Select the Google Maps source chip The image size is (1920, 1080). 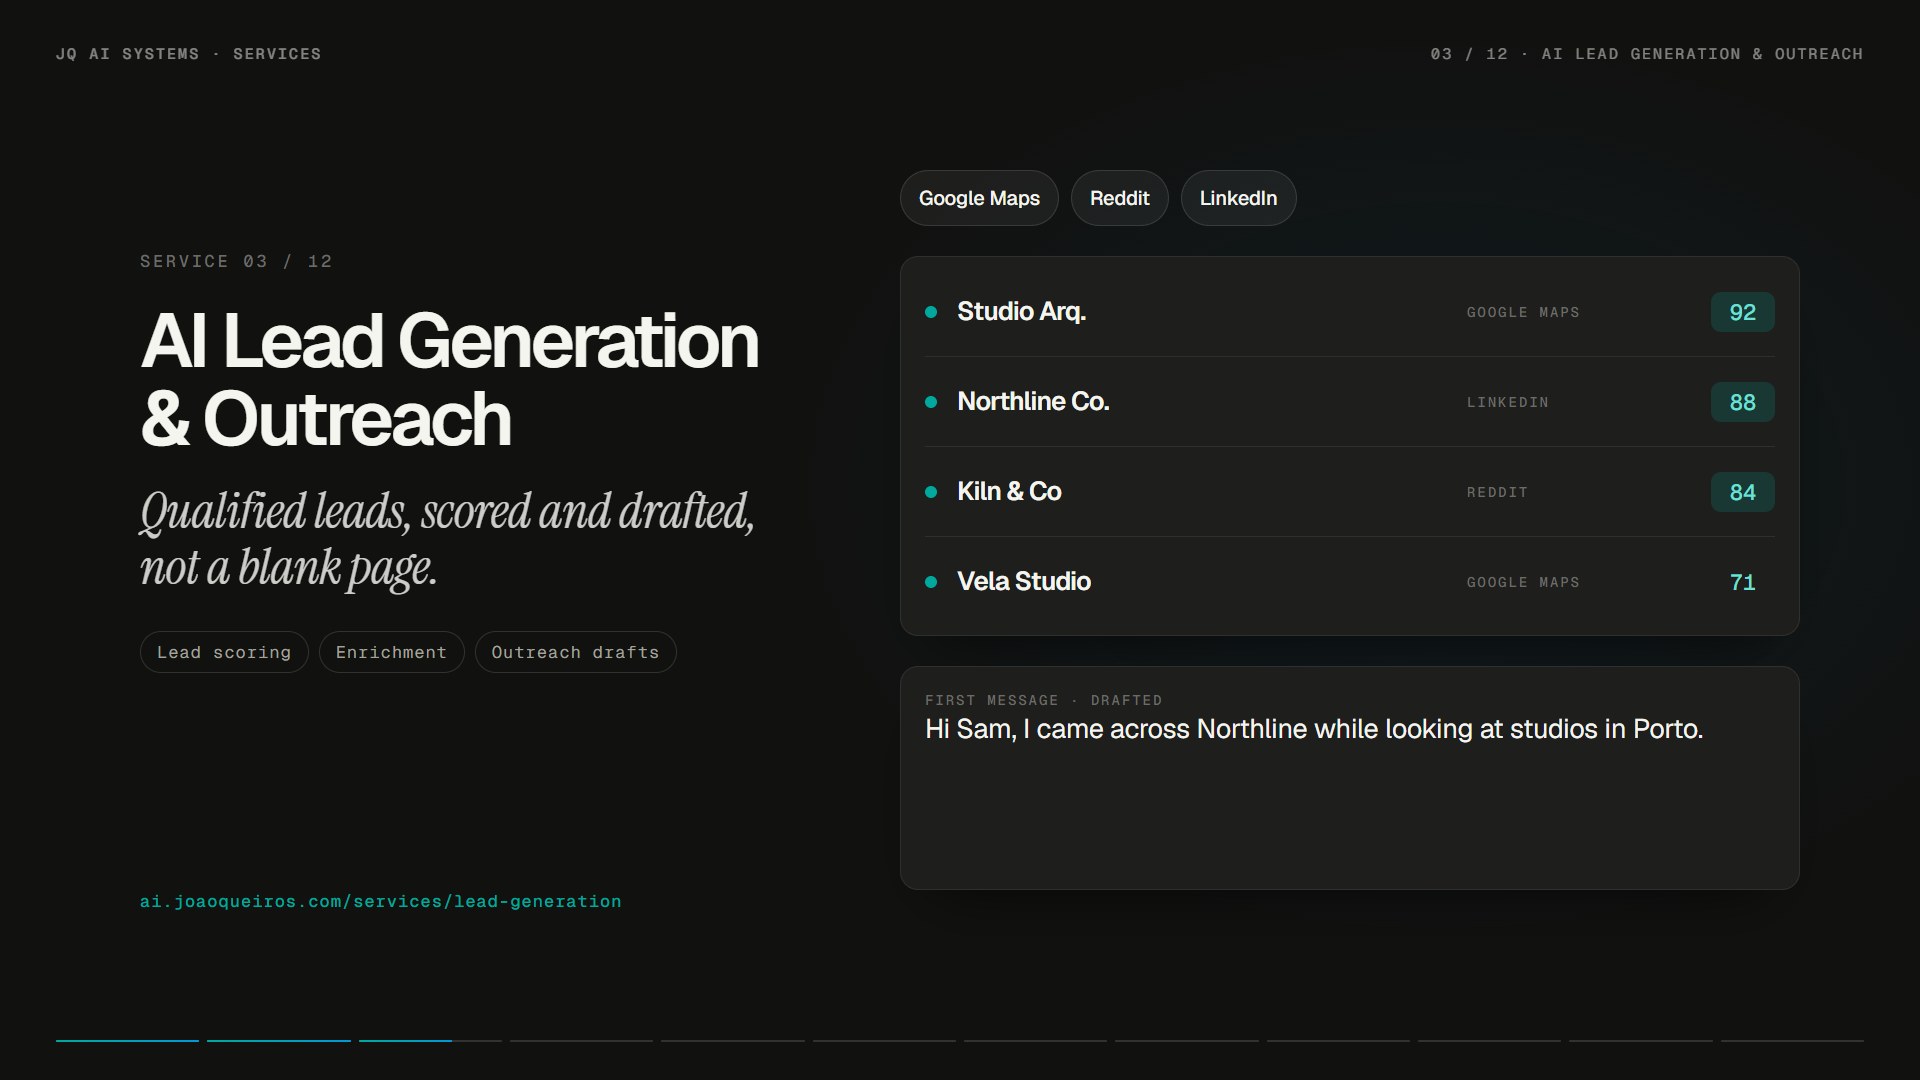tap(979, 198)
